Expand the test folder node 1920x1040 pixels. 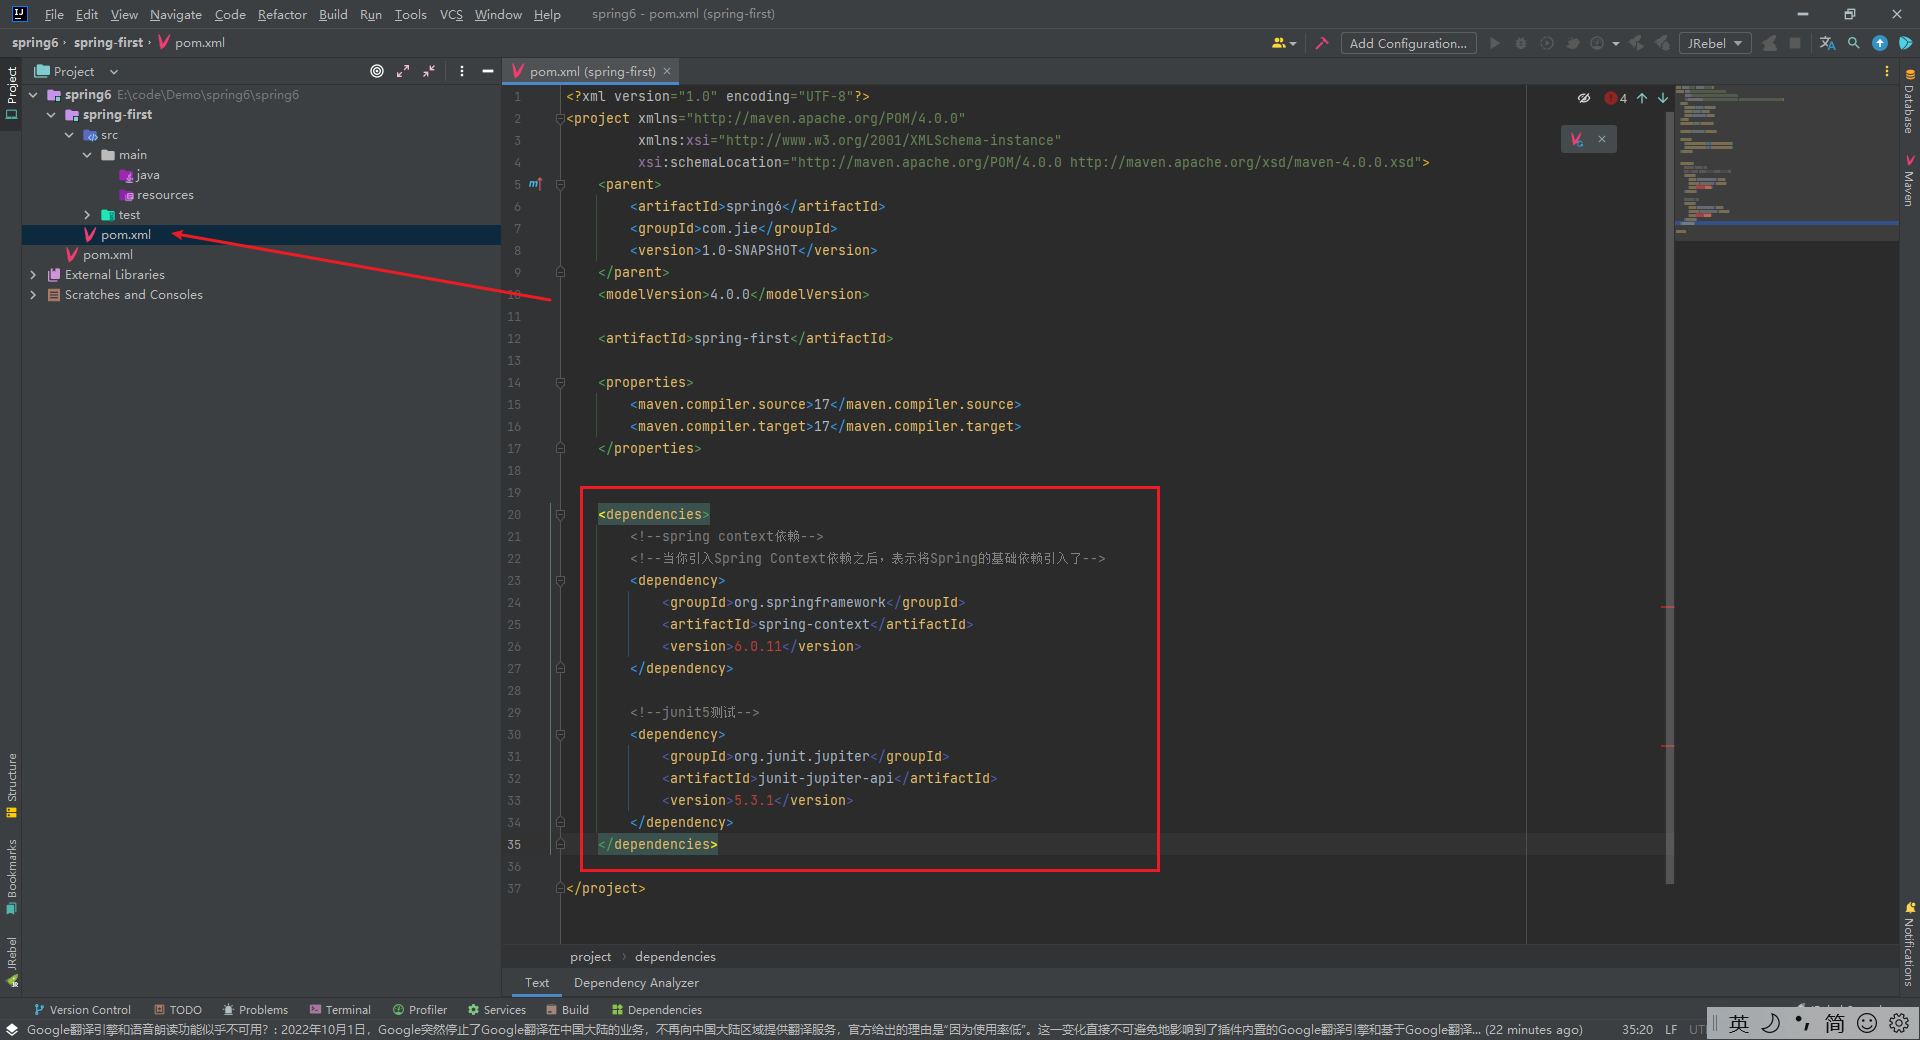[x=87, y=215]
